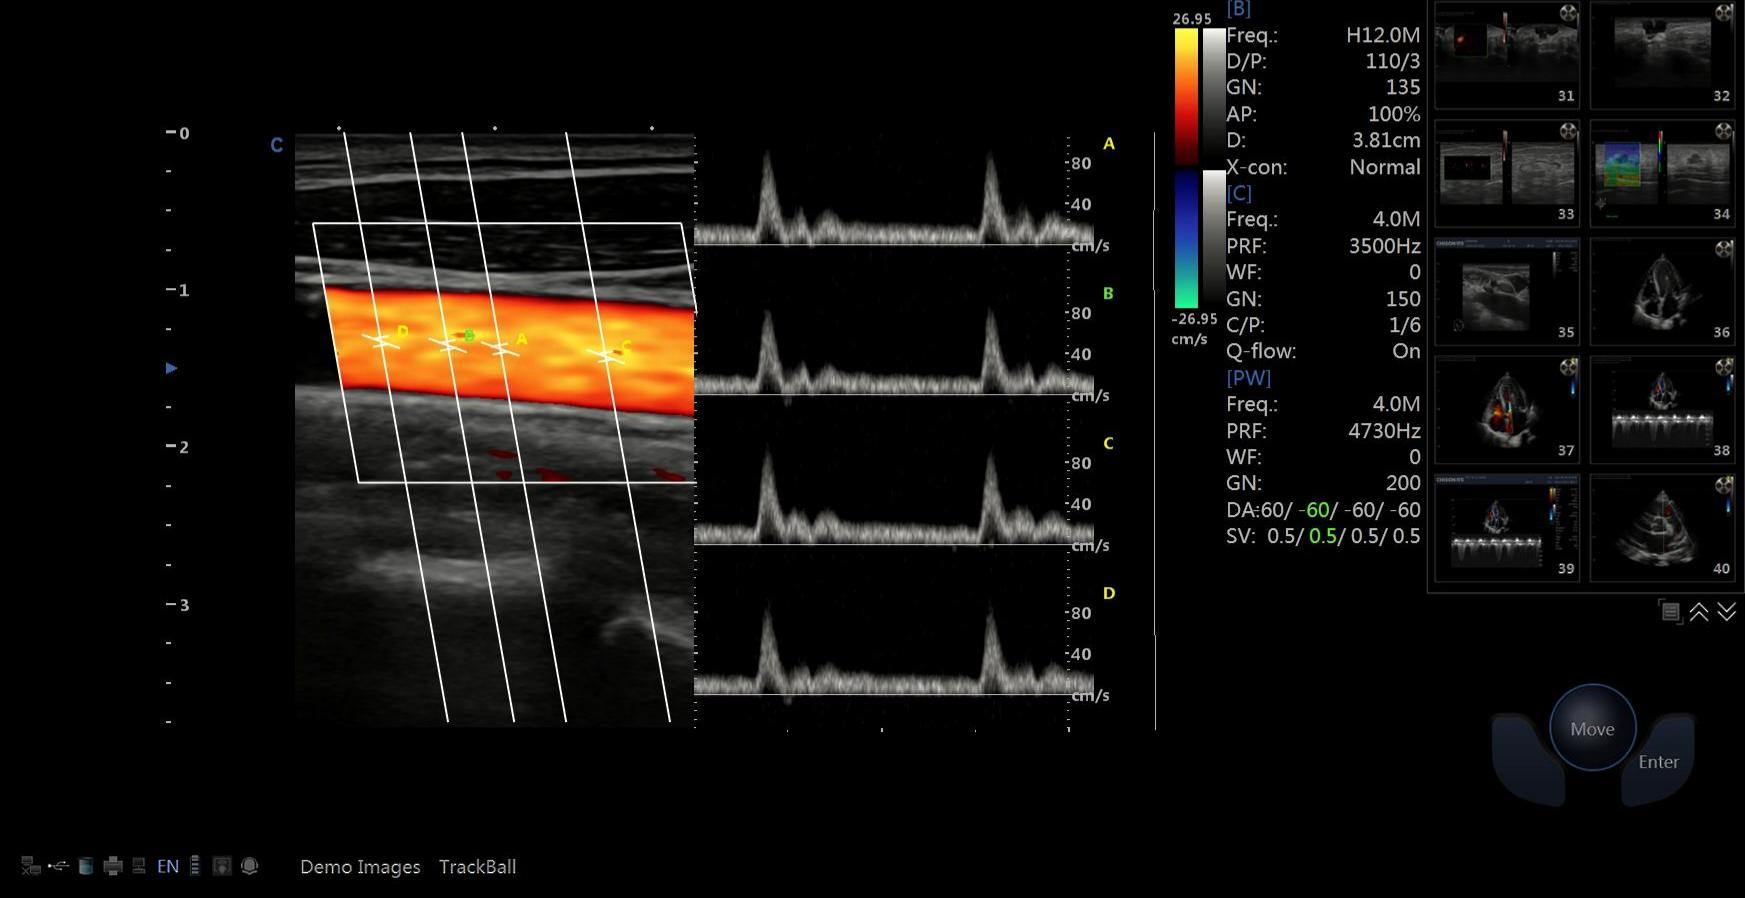Open spectral Doppler thumbnail 38
The image size is (1745, 898).
click(x=1663, y=409)
